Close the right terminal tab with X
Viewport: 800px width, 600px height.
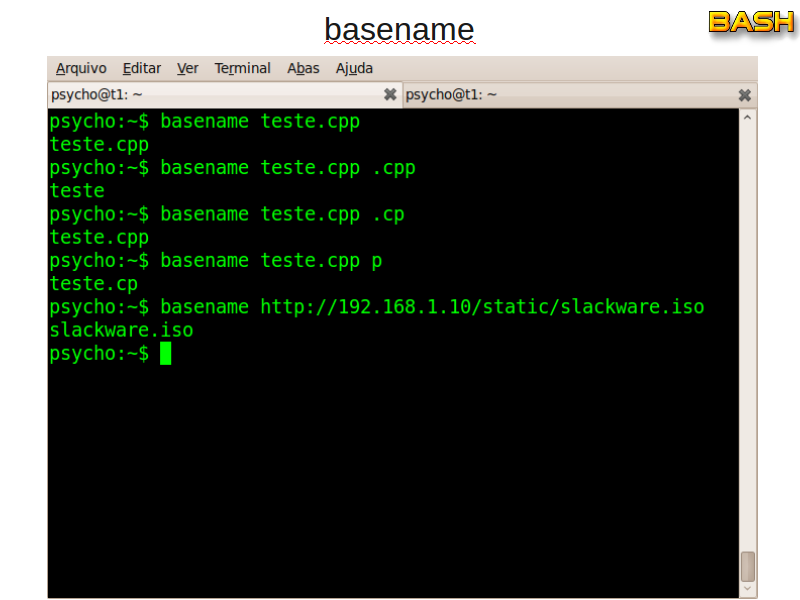click(x=745, y=95)
